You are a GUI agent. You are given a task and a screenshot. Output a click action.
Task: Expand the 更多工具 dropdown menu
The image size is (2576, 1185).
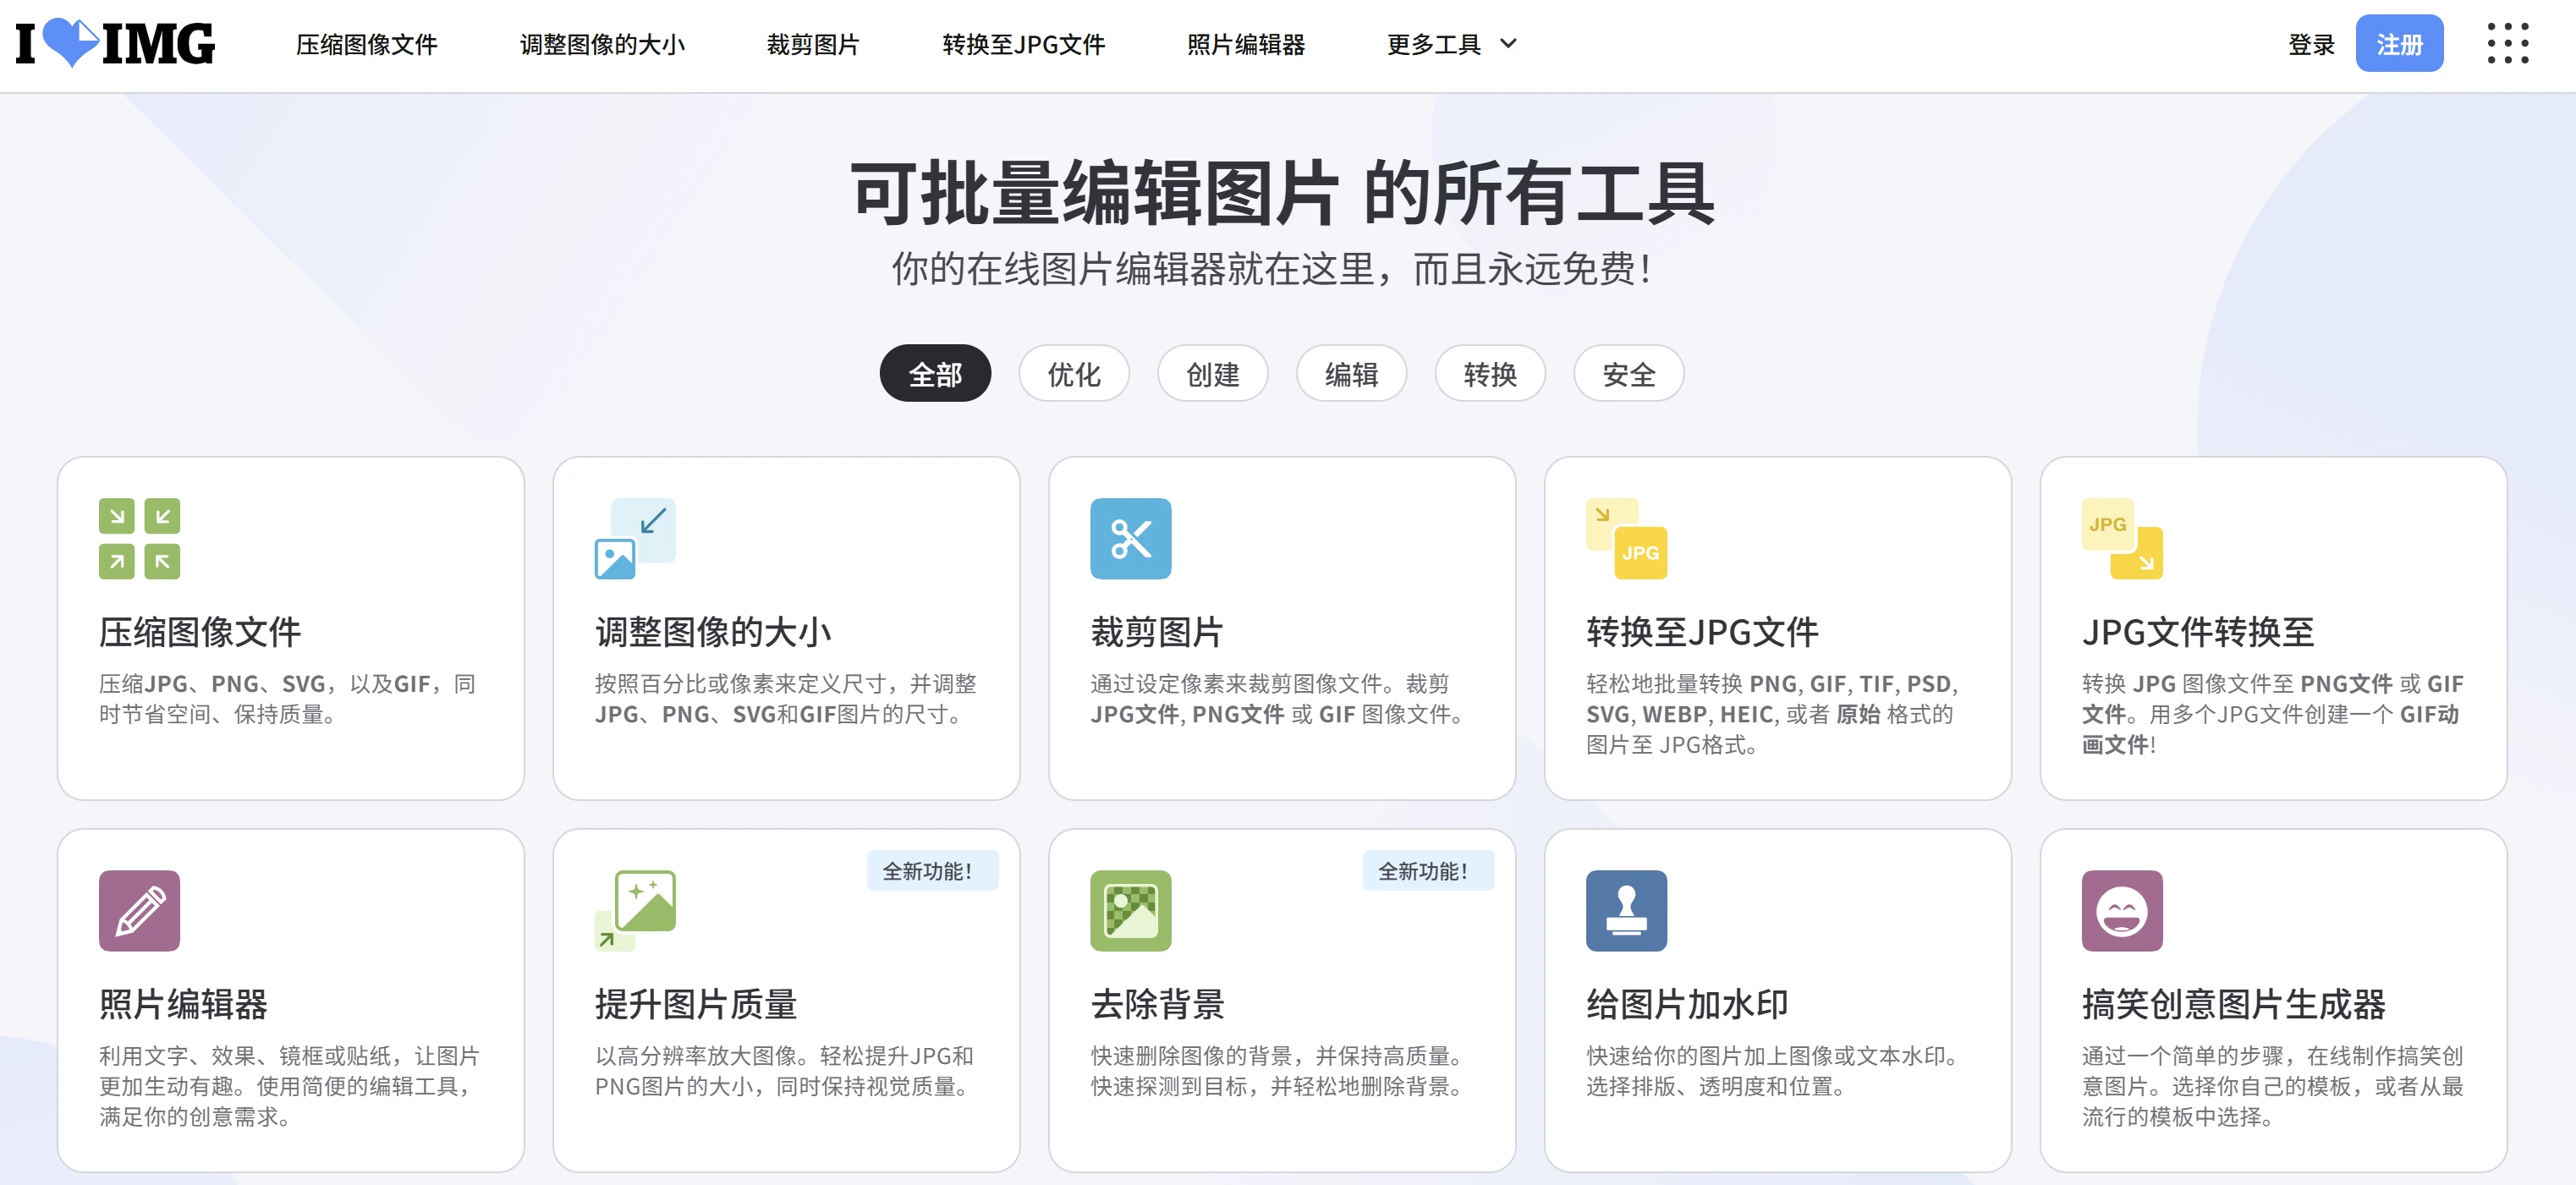click(x=1451, y=44)
